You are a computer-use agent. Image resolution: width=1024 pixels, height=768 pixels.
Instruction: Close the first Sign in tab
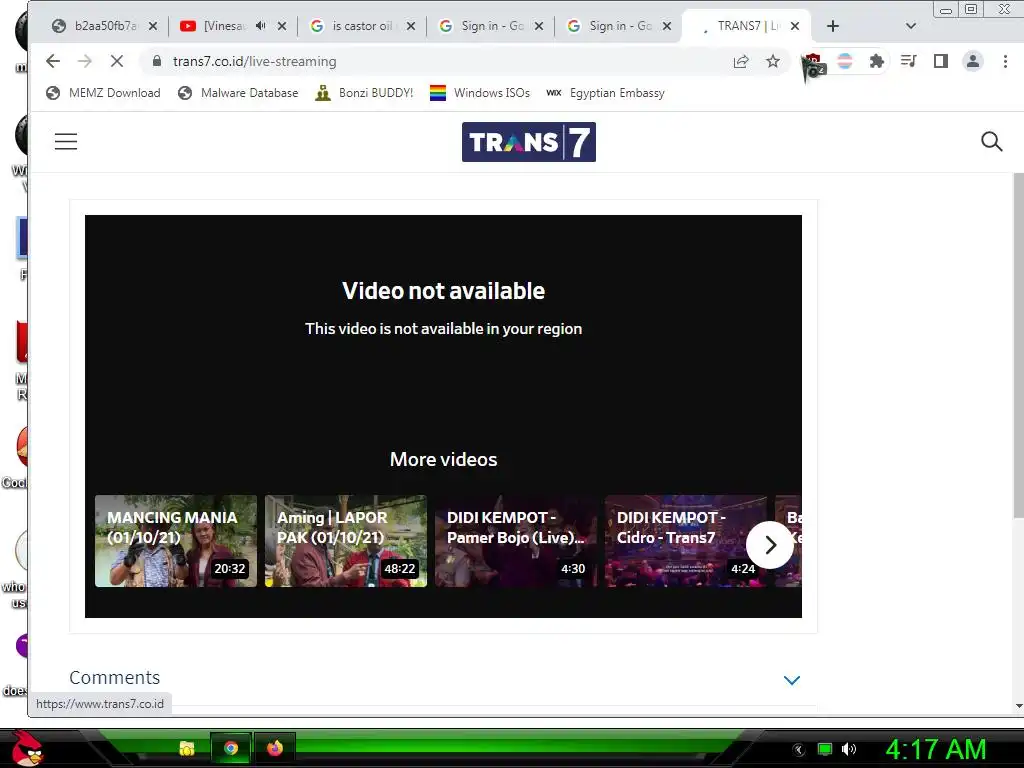539,26
